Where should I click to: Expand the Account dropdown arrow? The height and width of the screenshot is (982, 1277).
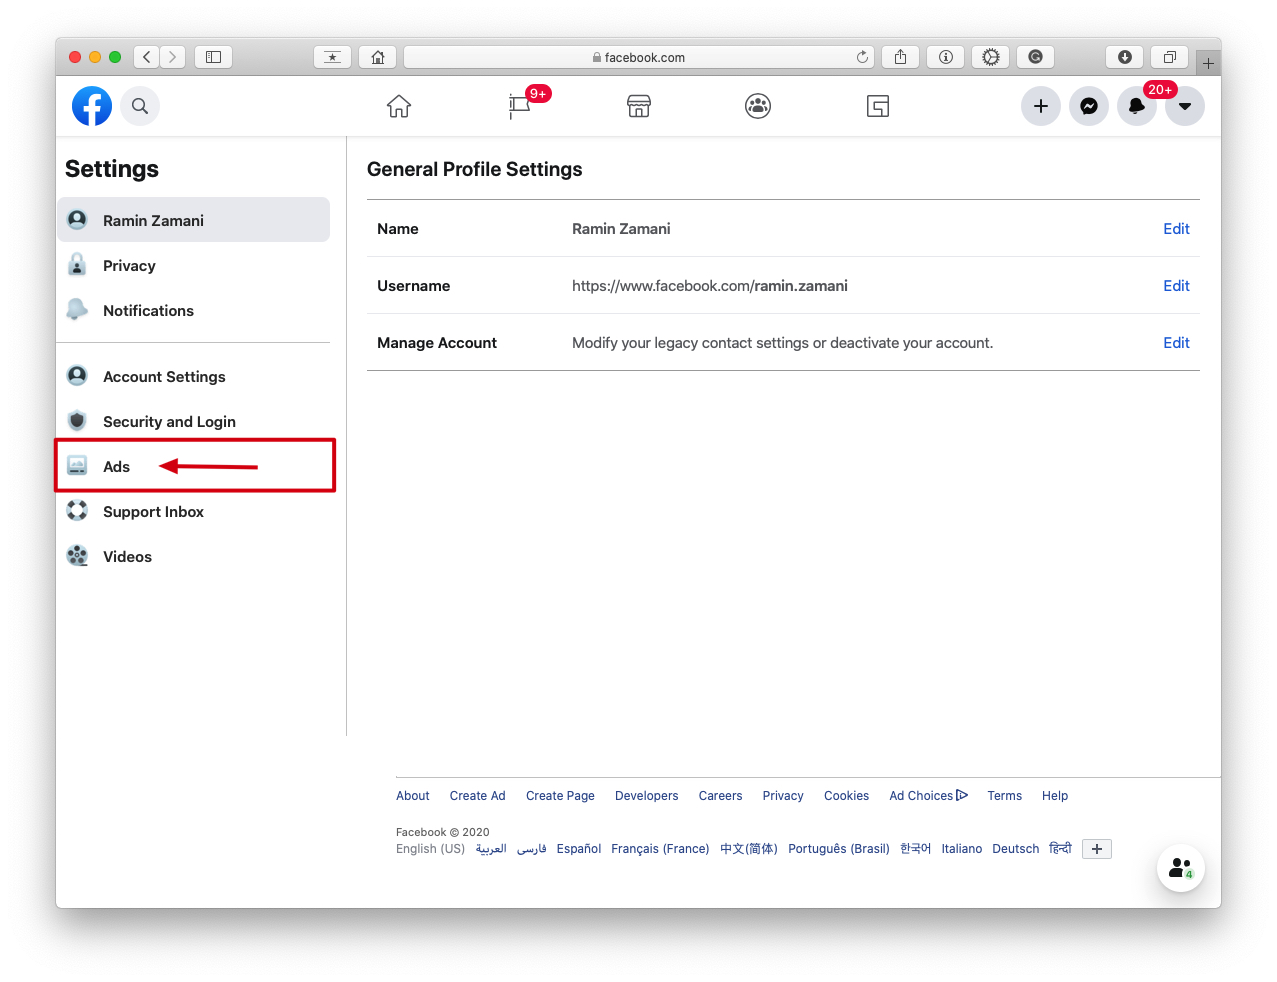click(1185, 106)
